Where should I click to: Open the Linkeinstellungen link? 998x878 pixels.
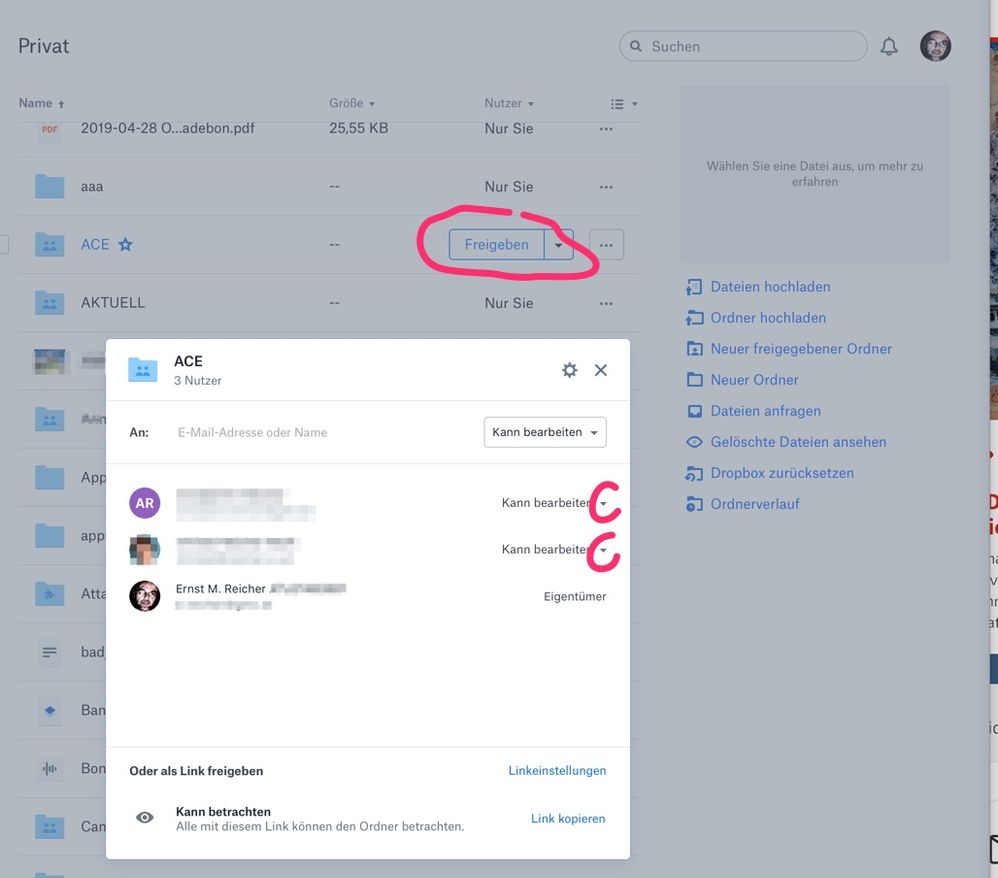(557, 771)
